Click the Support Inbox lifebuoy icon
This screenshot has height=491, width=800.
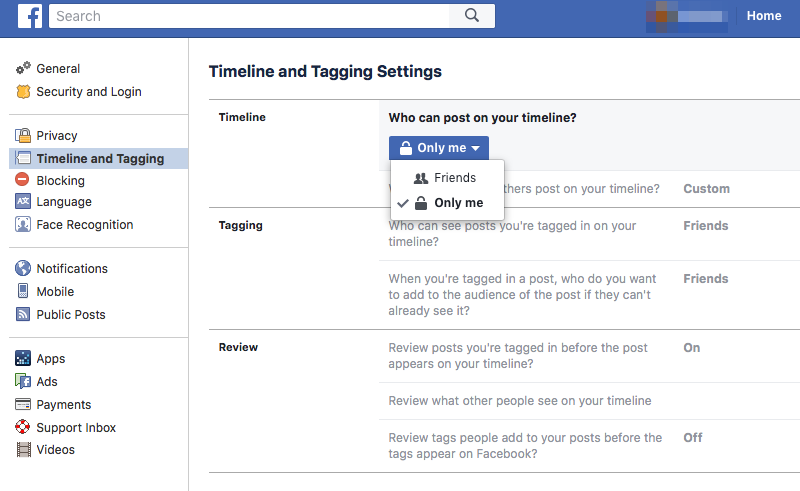coord(23,427)
